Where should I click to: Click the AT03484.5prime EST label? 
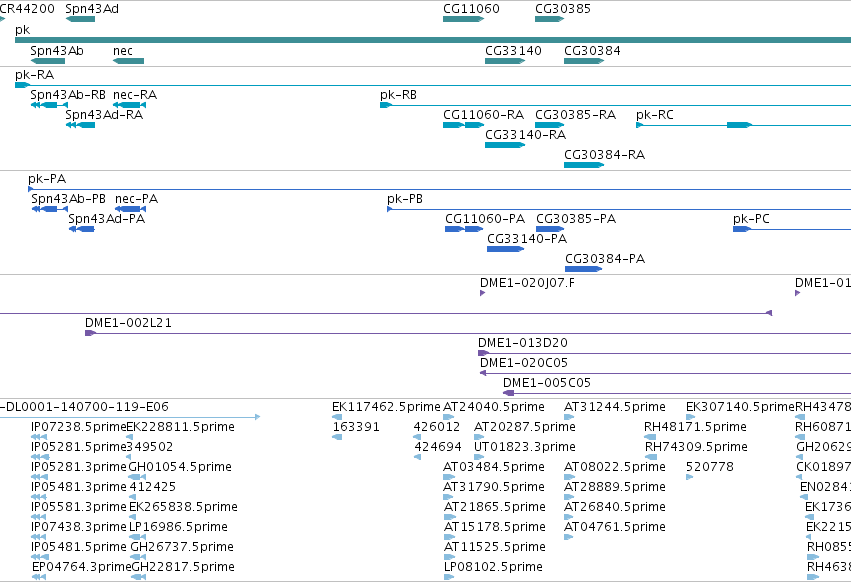tap(494, 466)
